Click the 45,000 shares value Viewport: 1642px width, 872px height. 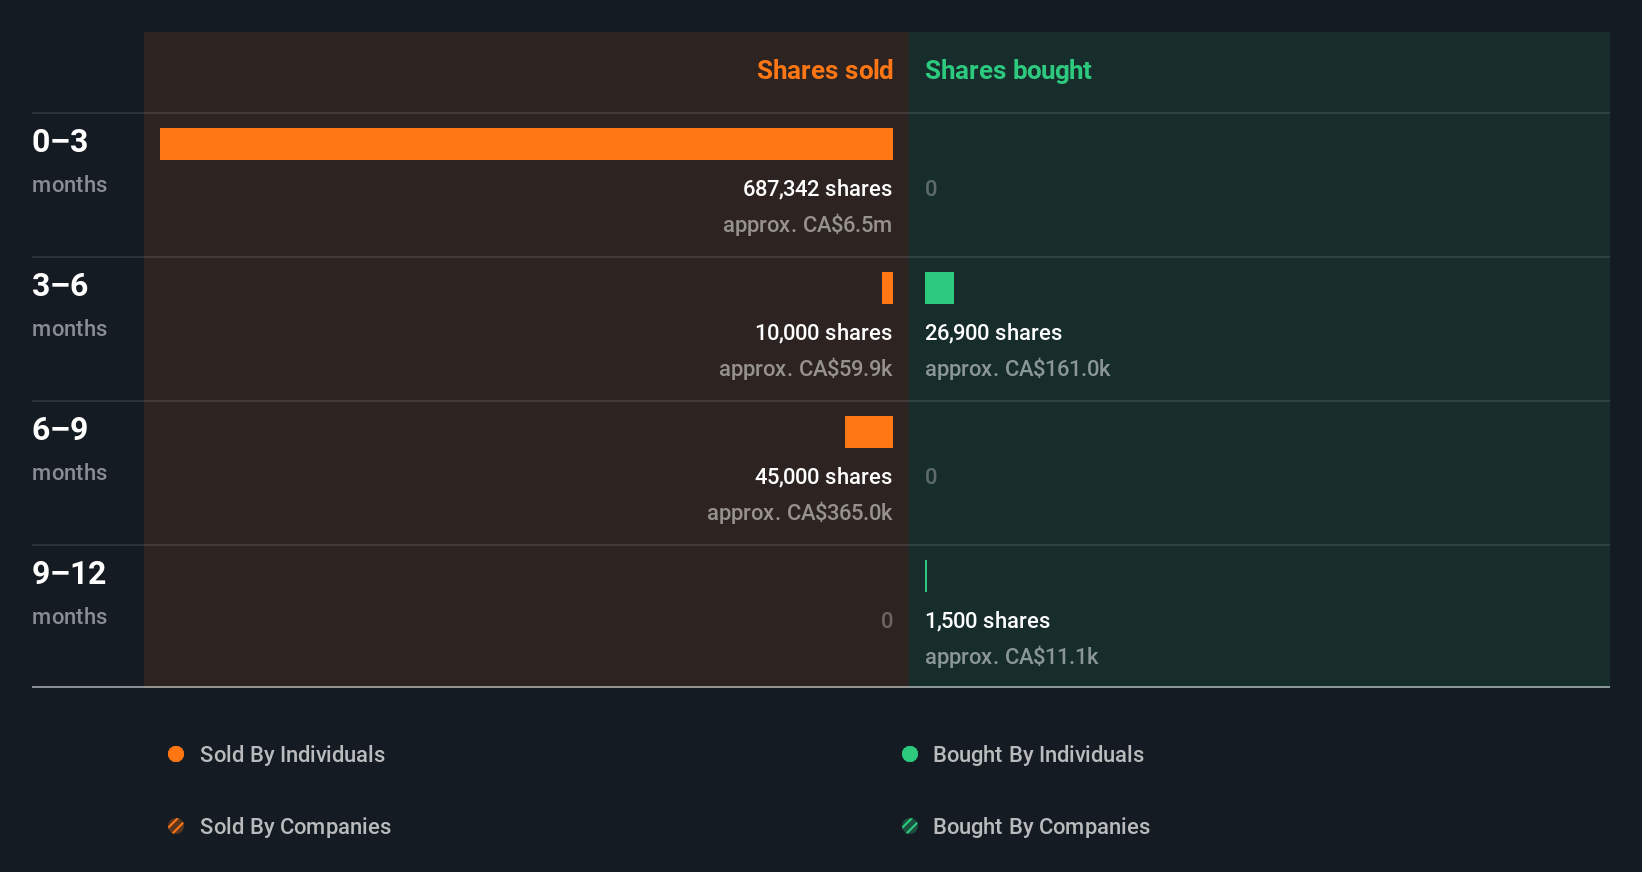pos(823,476)
